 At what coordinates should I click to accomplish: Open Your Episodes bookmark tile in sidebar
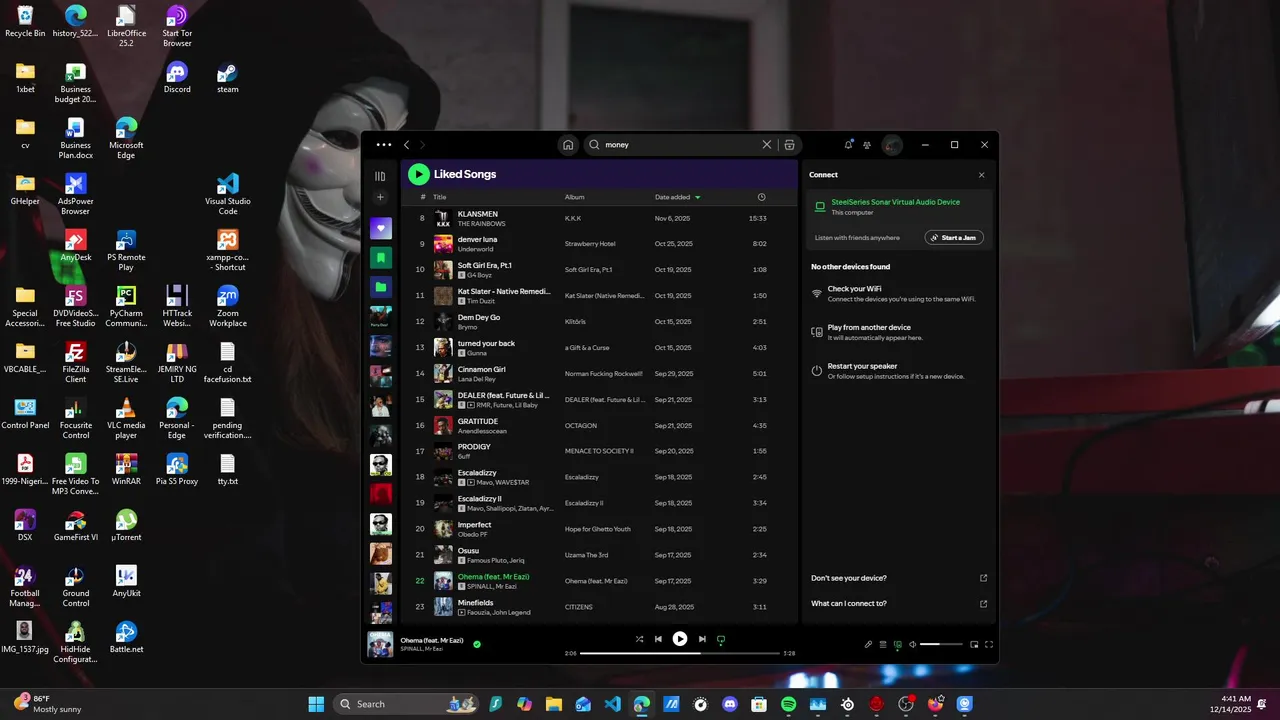click(x=380, y=258)
